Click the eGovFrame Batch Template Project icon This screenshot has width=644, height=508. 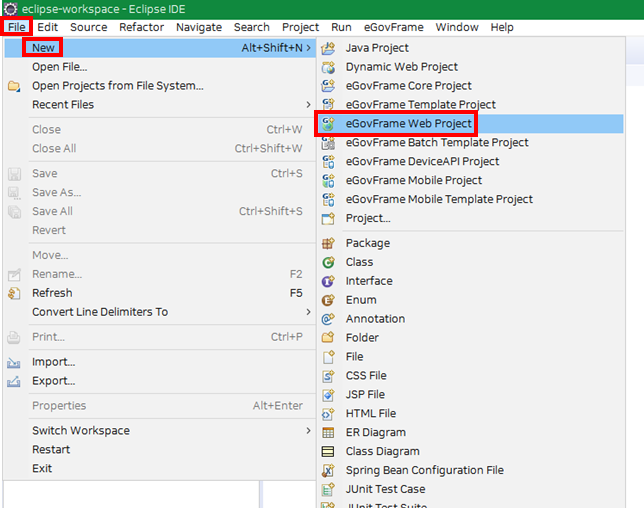pos(328,143)
